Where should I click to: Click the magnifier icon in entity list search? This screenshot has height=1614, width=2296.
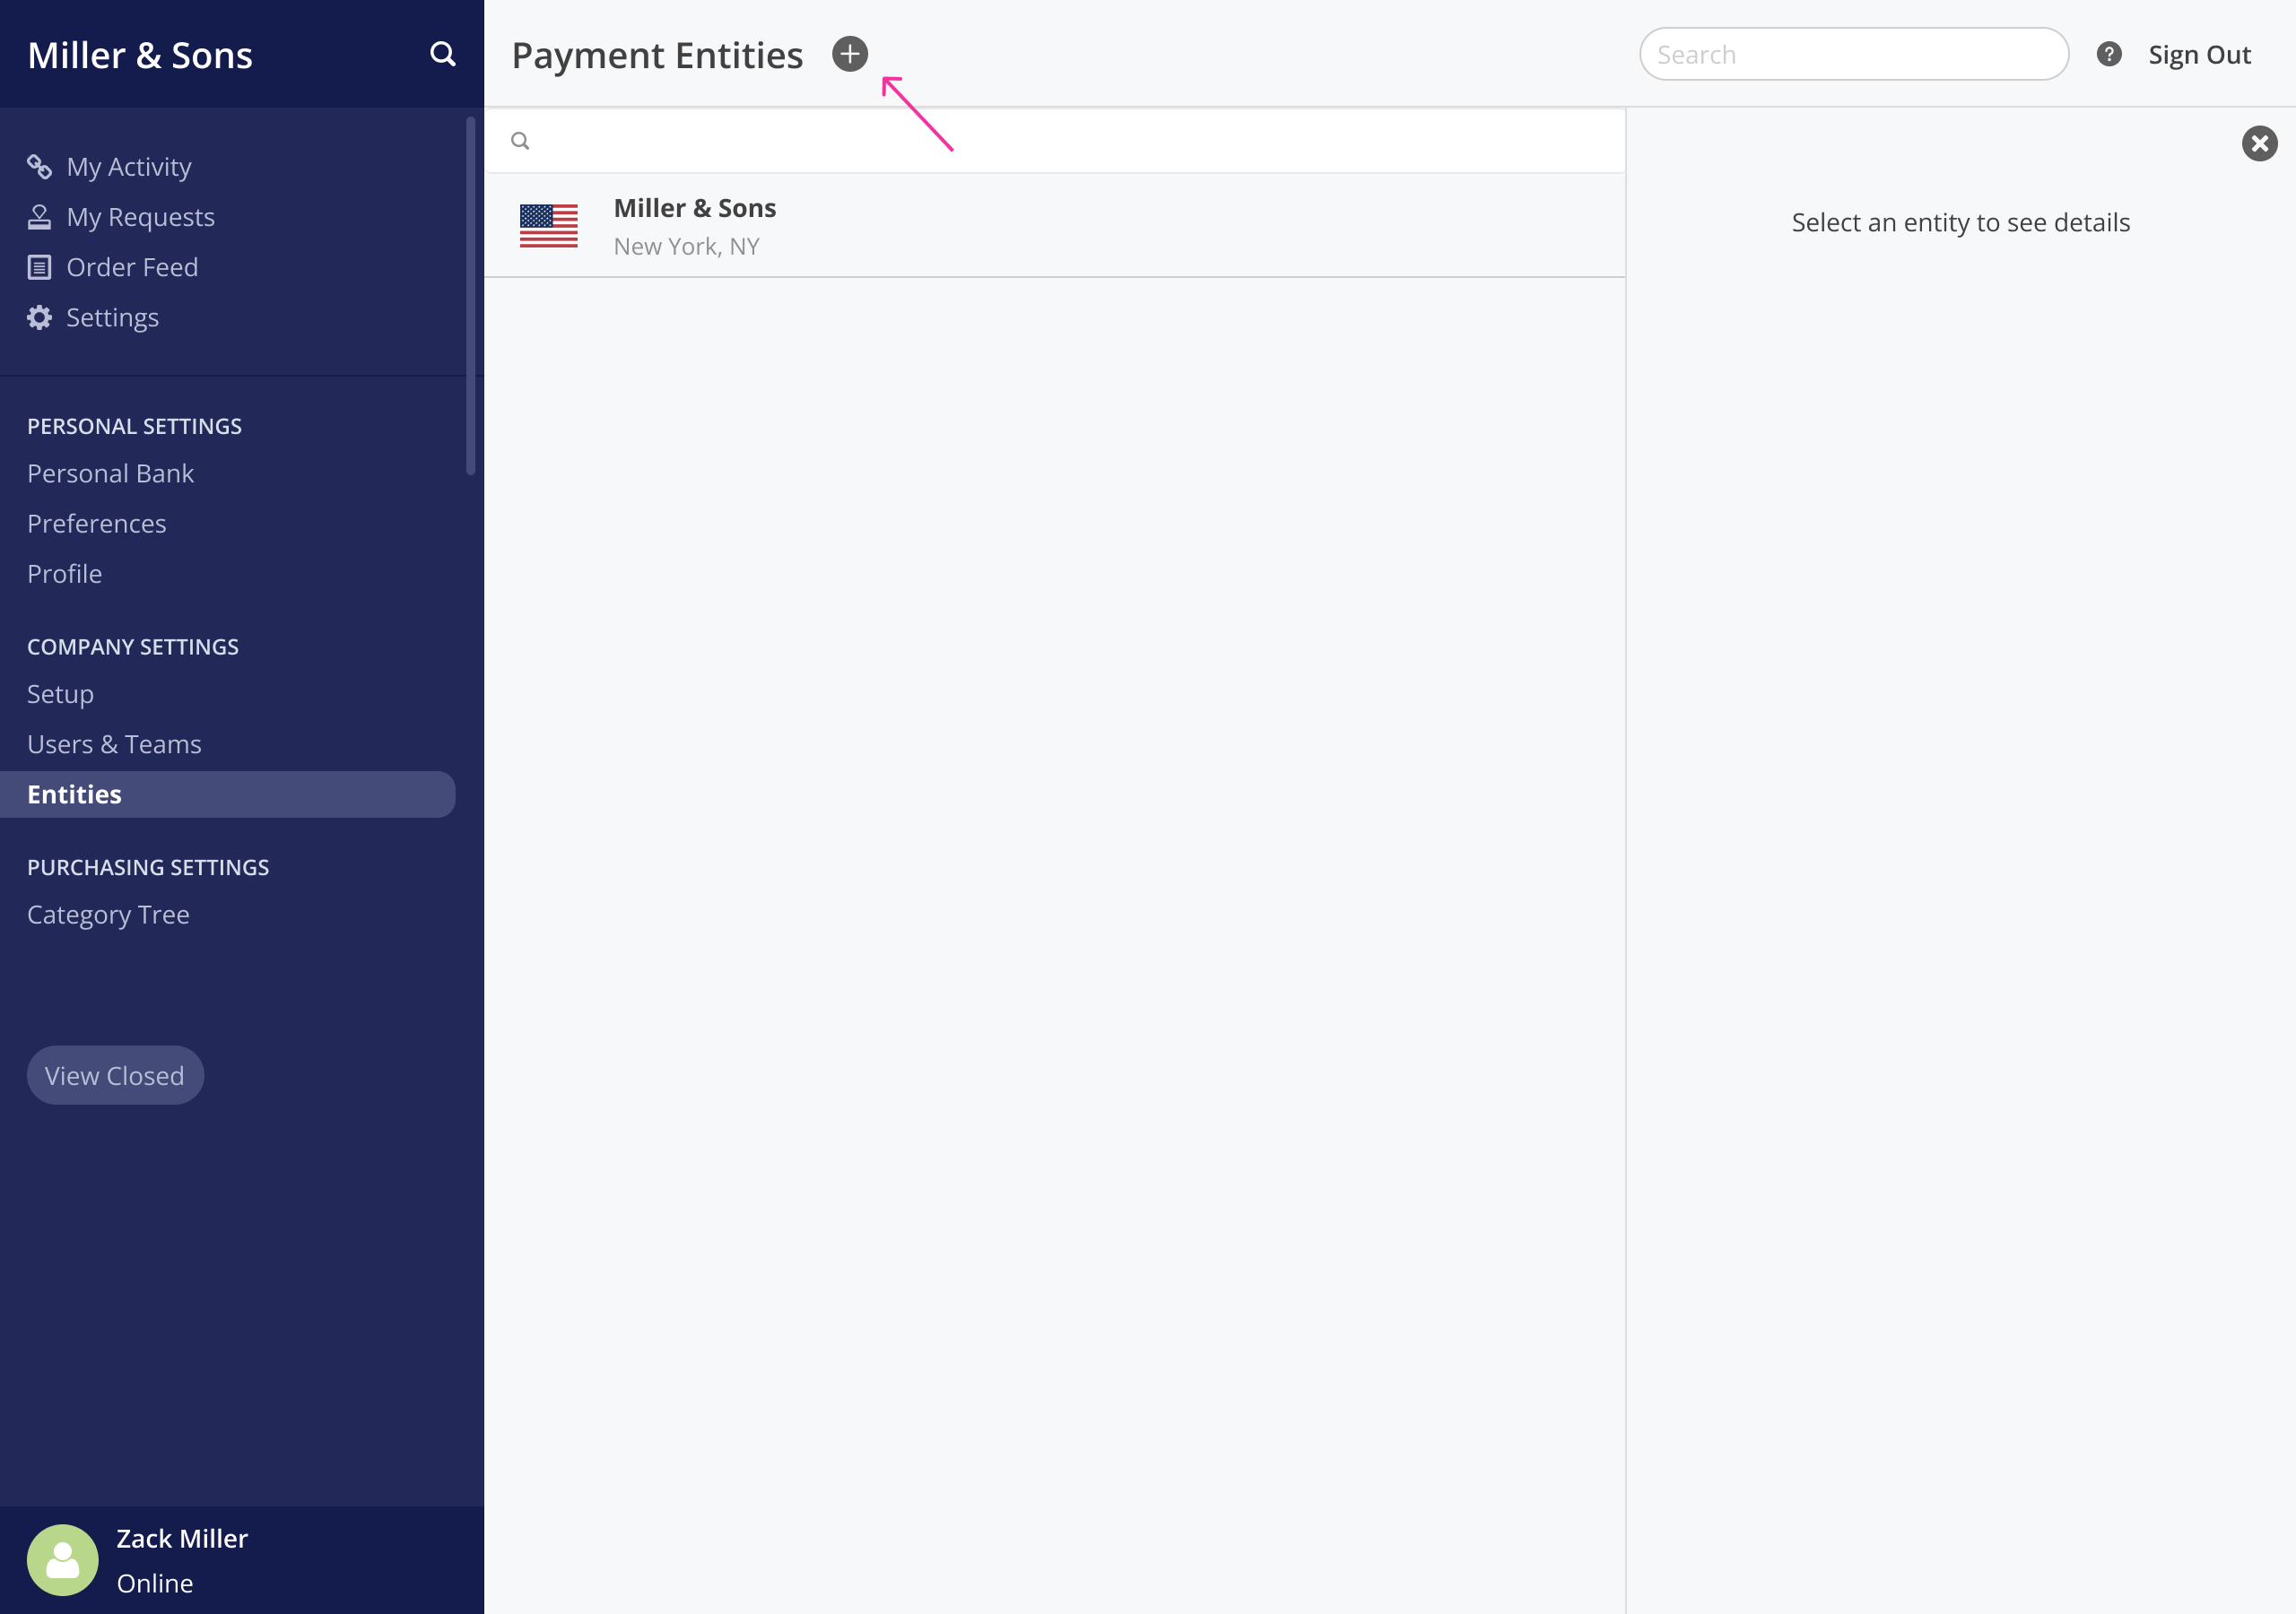(x=521, y=141)
